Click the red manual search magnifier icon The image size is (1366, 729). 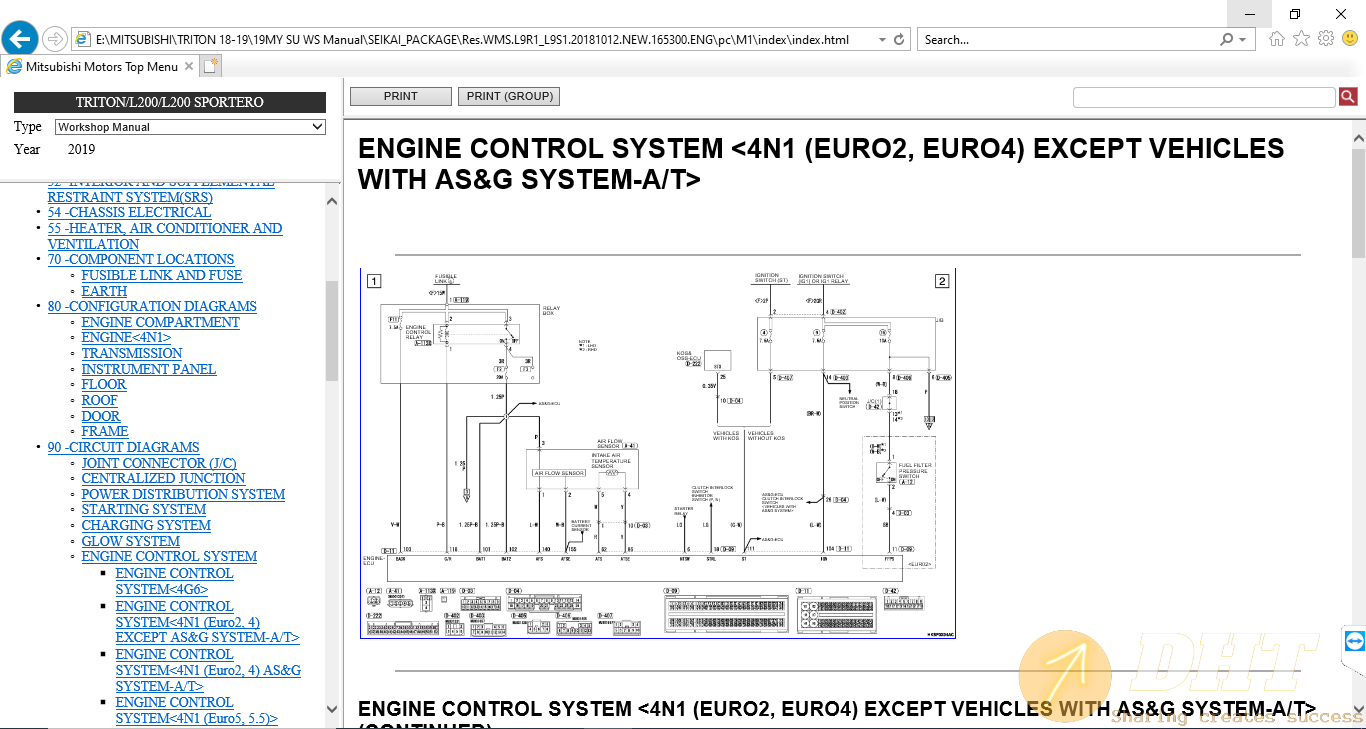pyautogui.click(x=1347, y=96)
